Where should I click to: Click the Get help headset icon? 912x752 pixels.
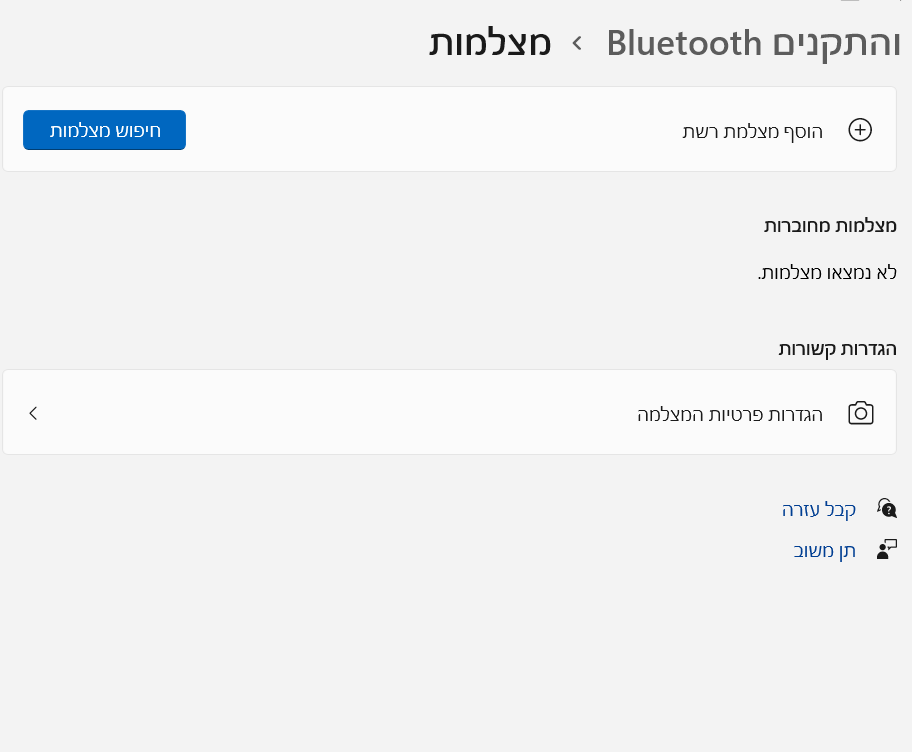tap(886, 508)
